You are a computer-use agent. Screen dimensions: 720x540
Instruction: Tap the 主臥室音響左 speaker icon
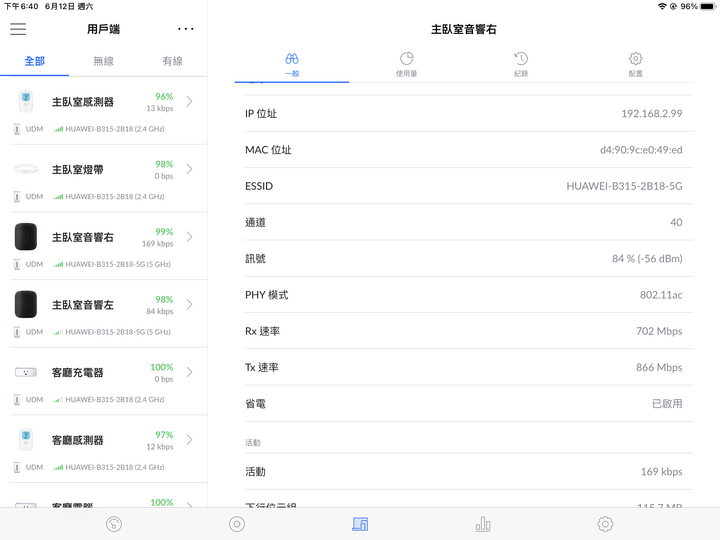26,304
